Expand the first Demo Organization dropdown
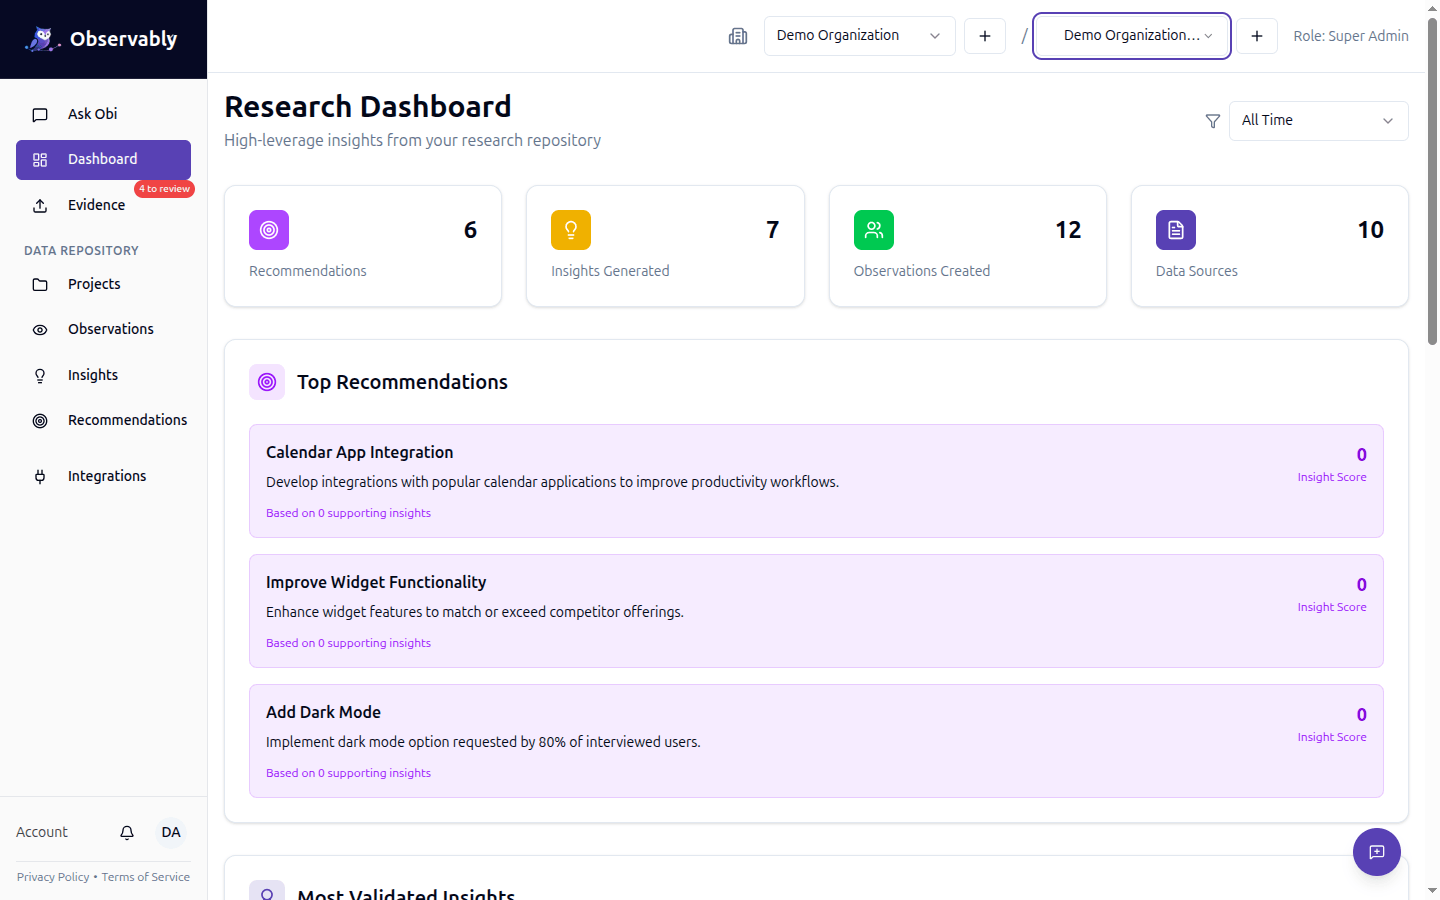The height and width of the screenshot is (900, 1440). (x=859, y=36)
